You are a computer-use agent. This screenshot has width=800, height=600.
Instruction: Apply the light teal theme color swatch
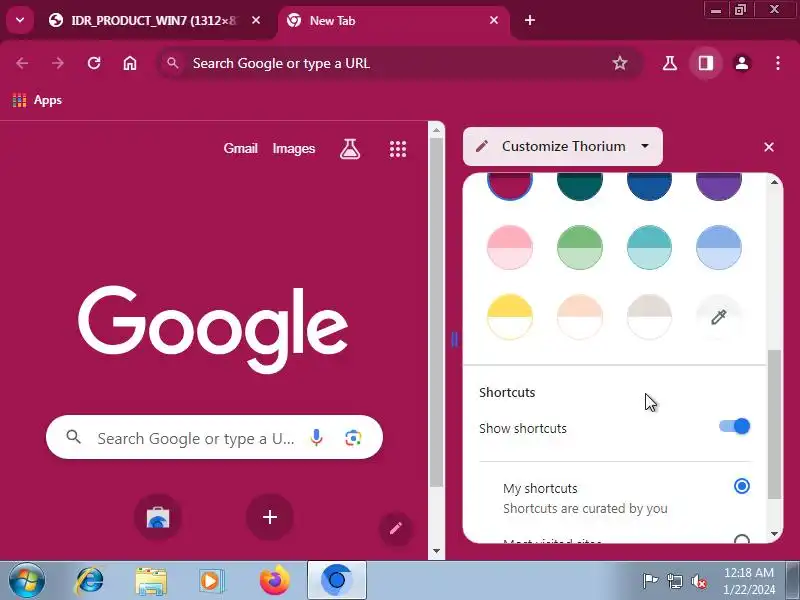649,247
